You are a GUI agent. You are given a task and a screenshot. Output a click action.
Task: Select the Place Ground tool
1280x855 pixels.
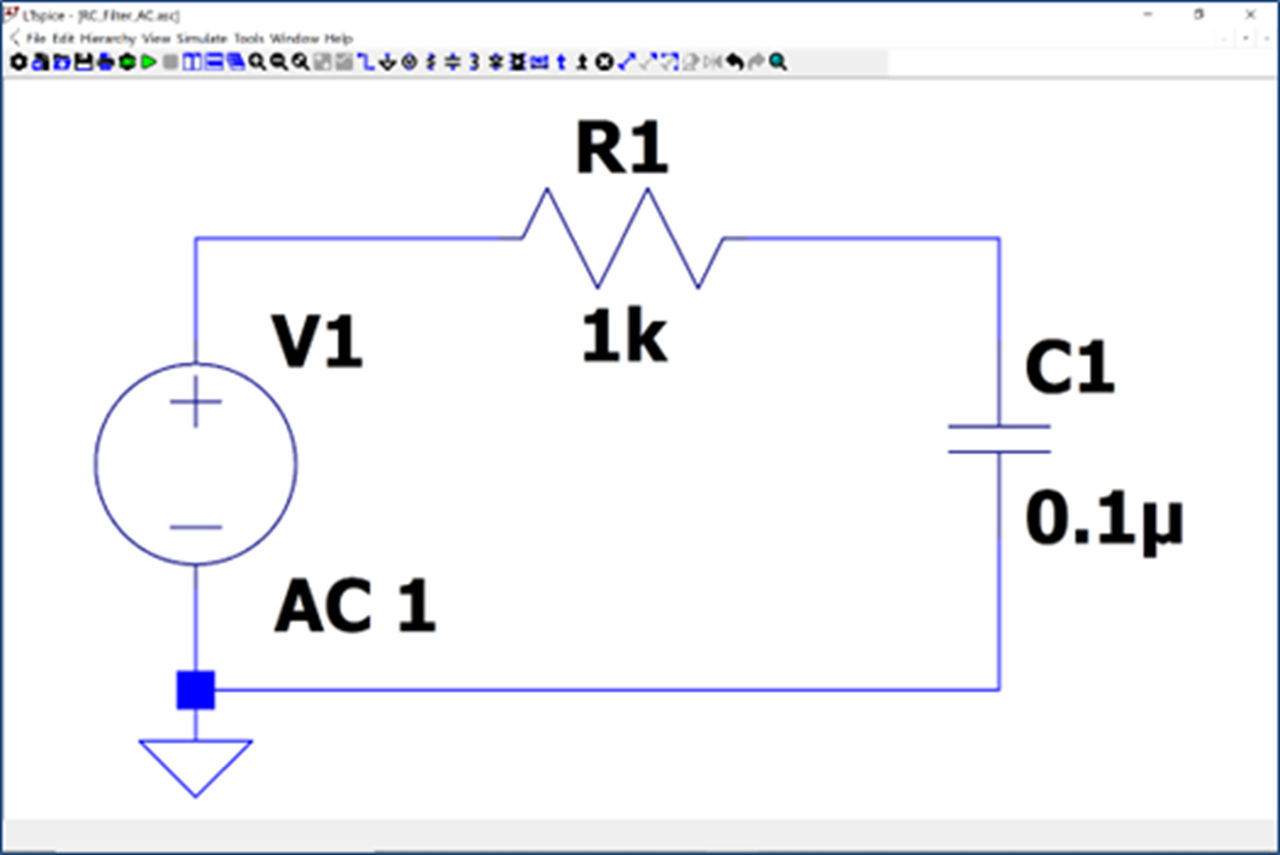(387, 62)
